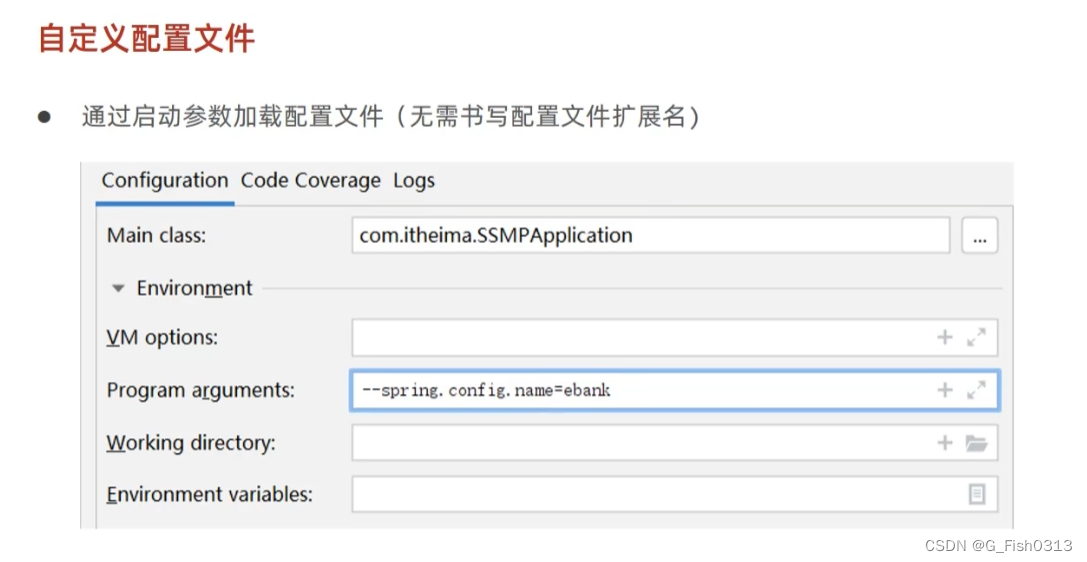Insert macro in Working directory field

944,443
